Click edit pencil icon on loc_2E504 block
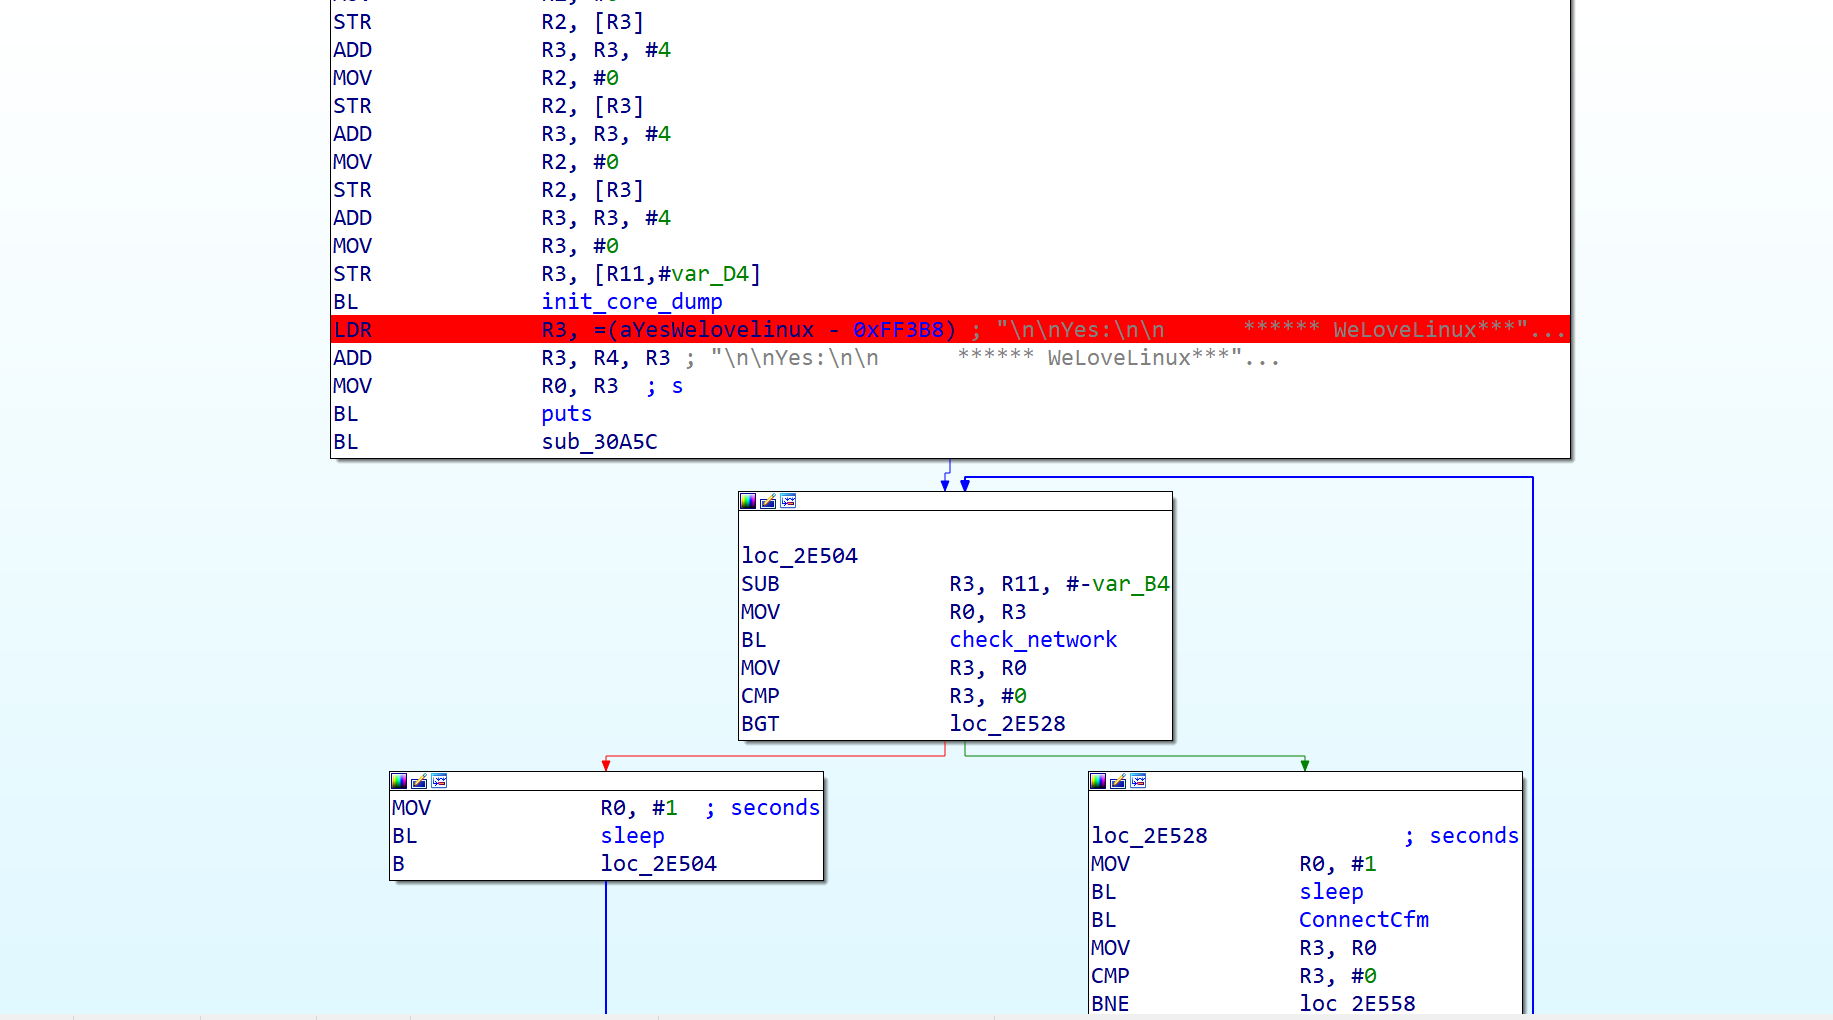The height and width of the screenshot is (1020, 1833). coord(768,501)
